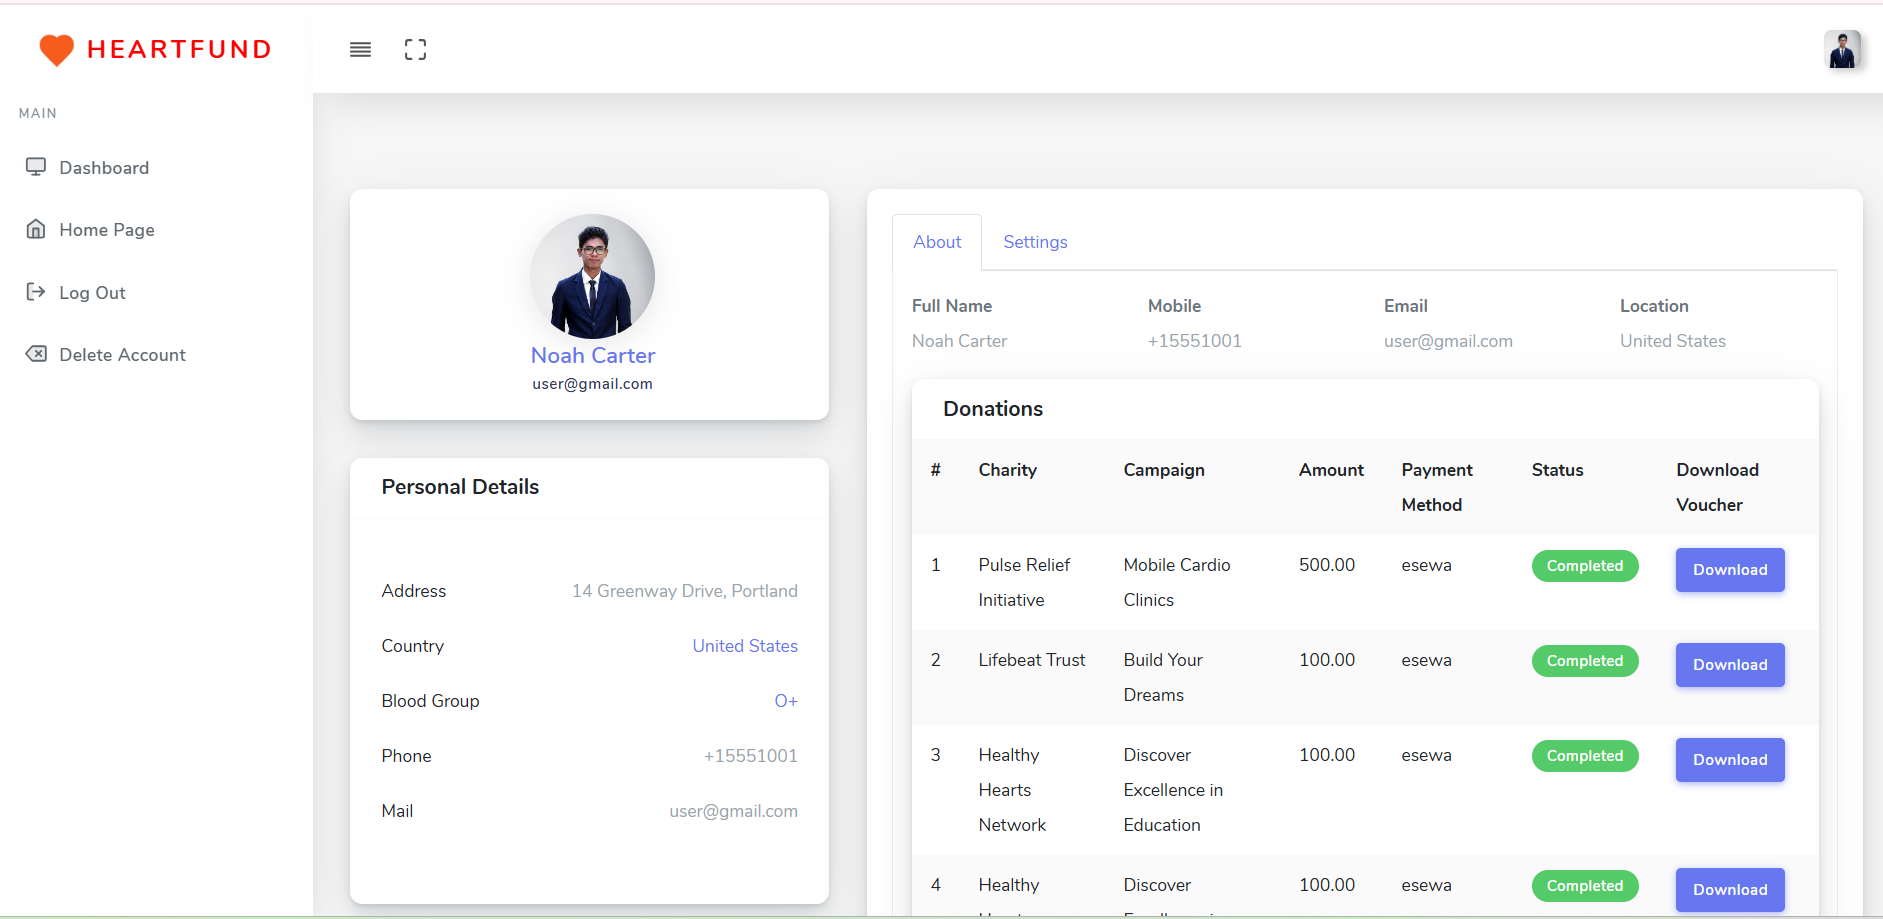1883x919 pixels.
Task: Click the Log Out arrow icon
Action: pos(36,292)
